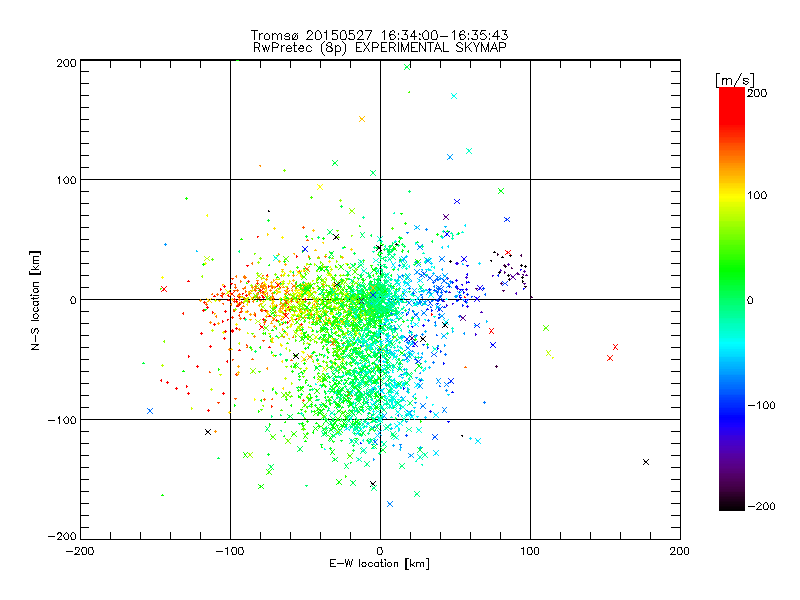The height and width of the screenshot is (600, 800).
Task: Click the yellow region of the colorbar
Action: pyautogui.click(x=732, y=196)
